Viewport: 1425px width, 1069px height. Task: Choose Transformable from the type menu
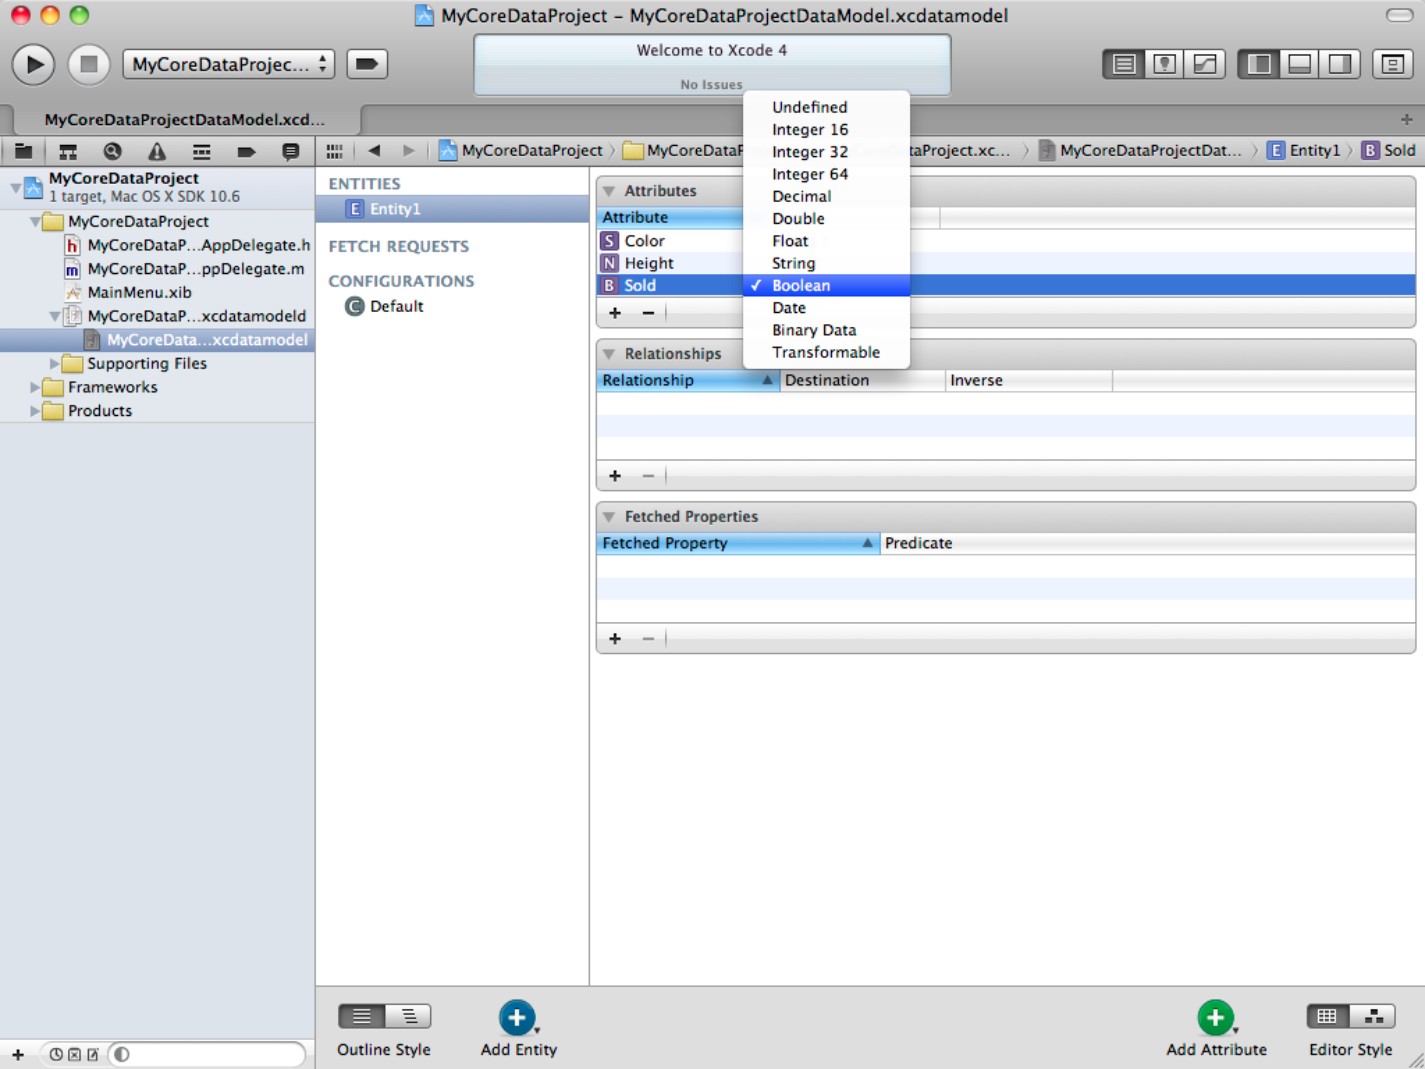[826, 352]
